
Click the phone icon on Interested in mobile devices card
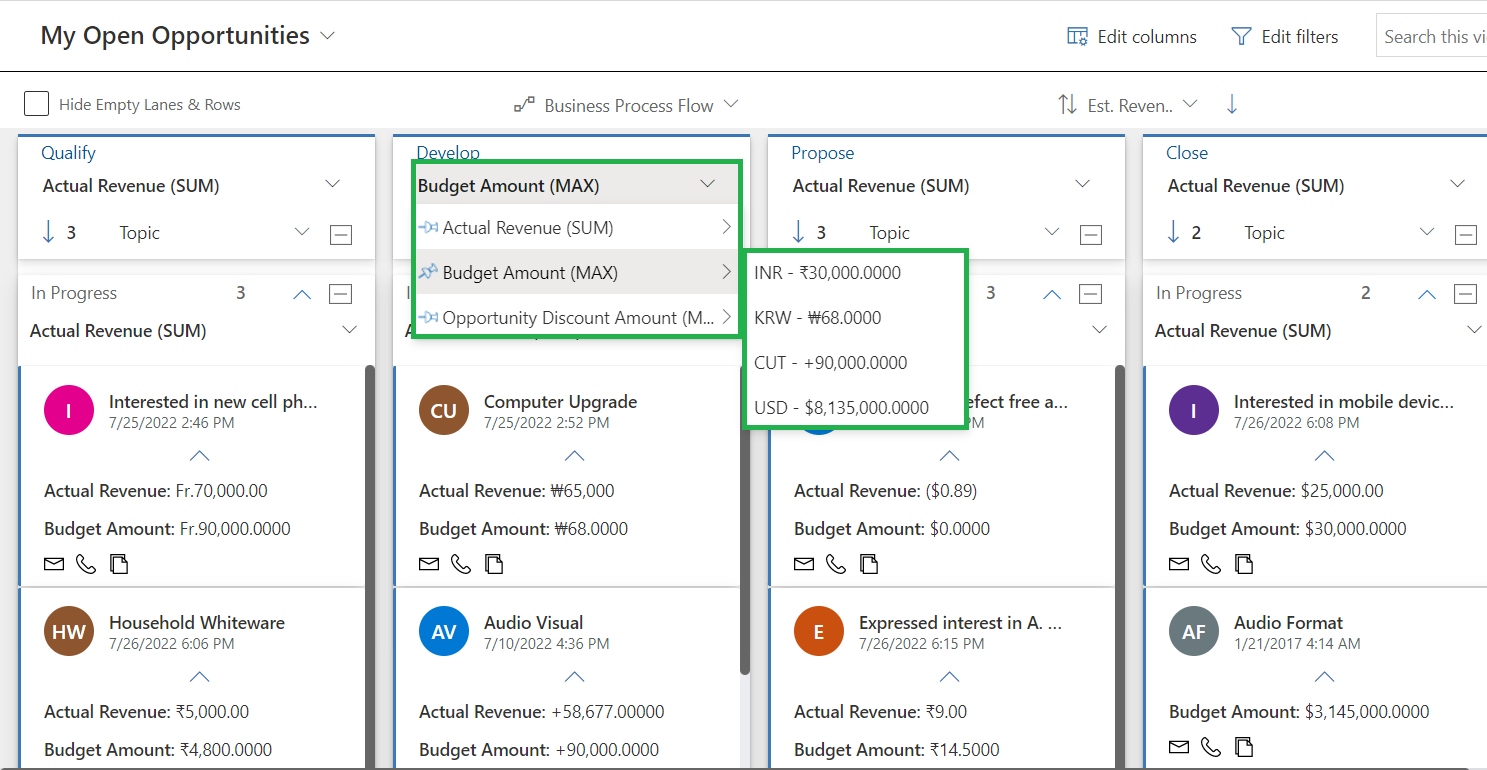[x=1211, y=565]
